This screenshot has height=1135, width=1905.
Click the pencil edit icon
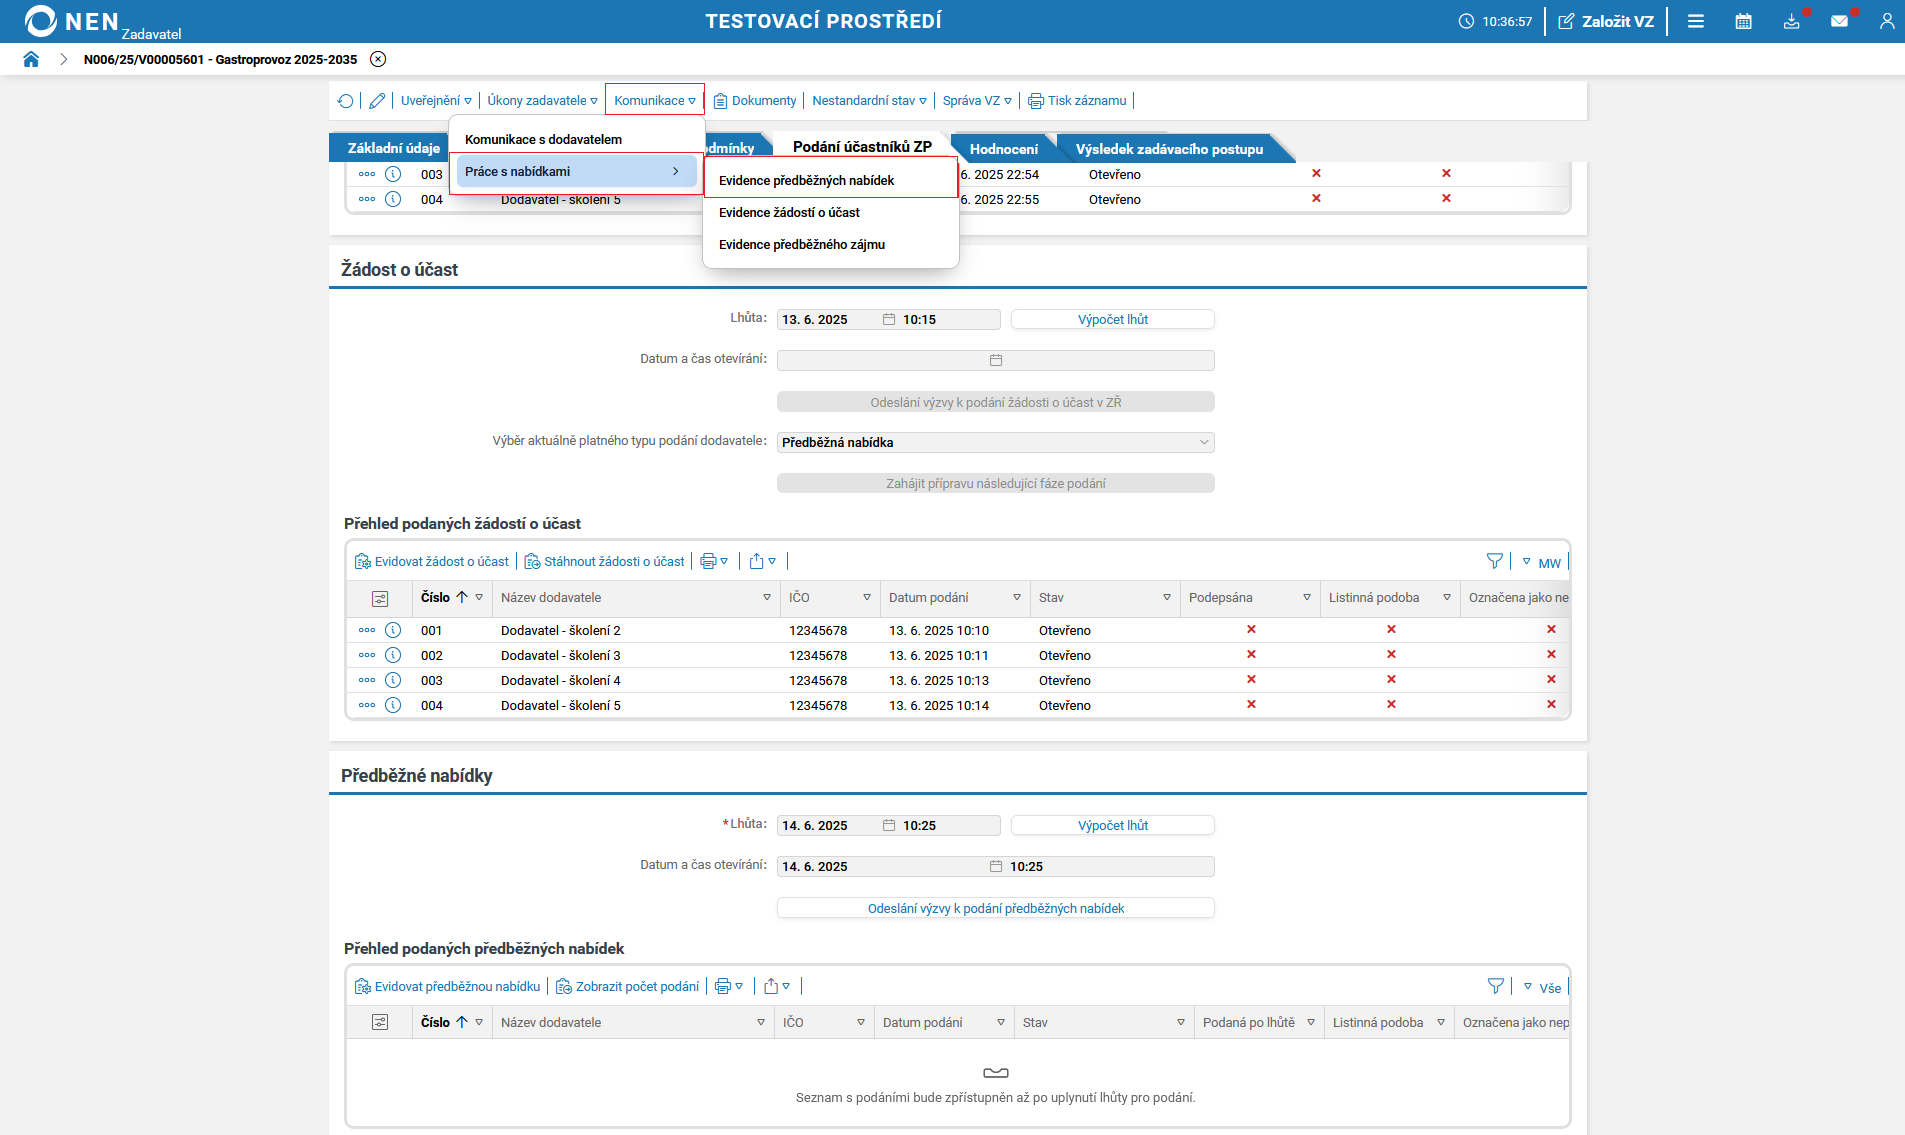(377, 101)
